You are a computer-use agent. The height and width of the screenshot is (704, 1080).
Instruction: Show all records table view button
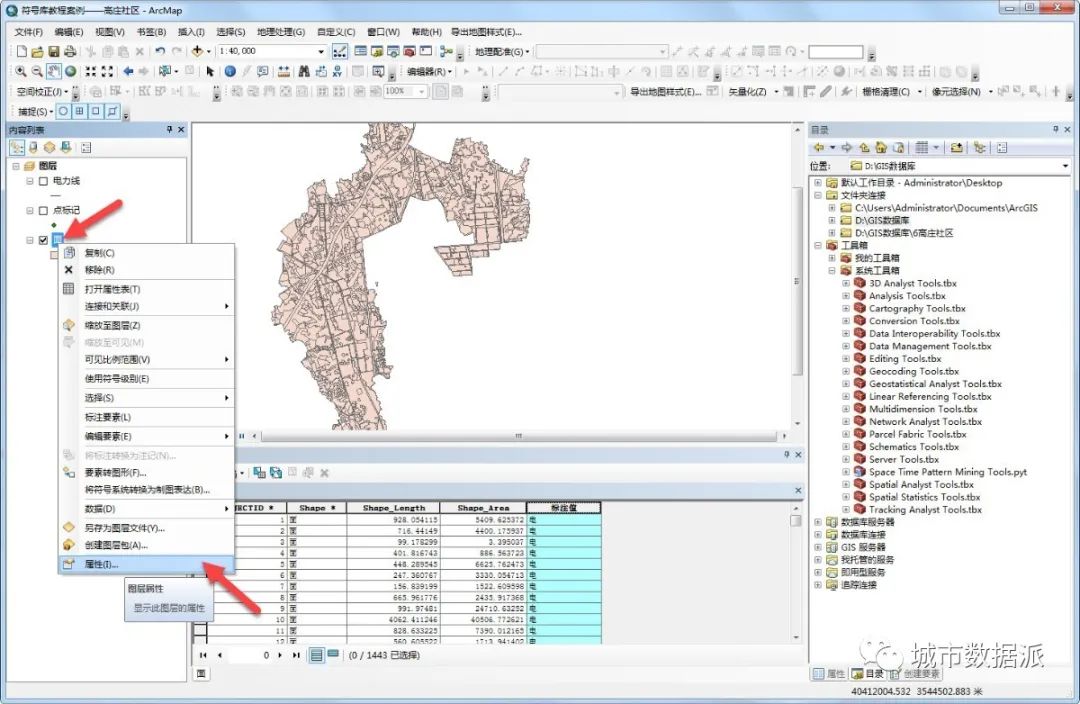point(316,655)
